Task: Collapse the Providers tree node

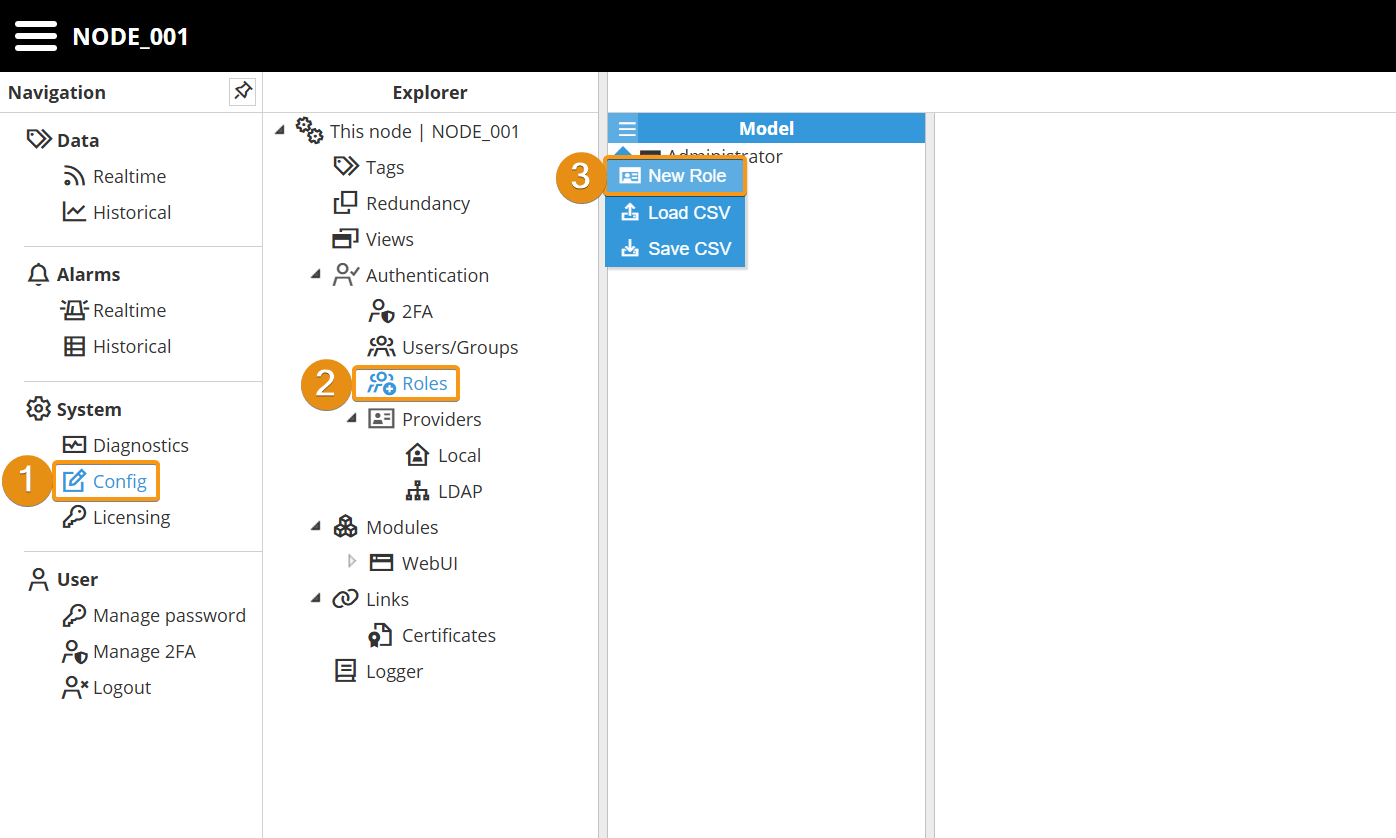Action: [351, 418]
